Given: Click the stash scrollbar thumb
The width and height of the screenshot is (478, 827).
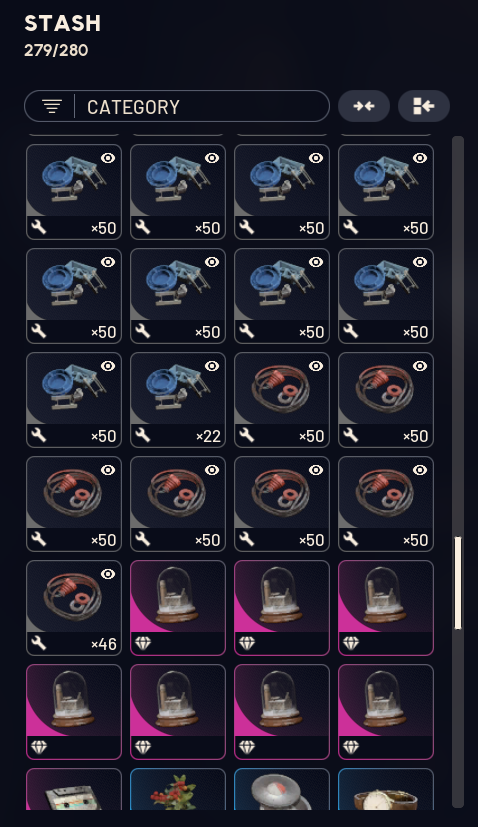Looking at the screenshot, I should (x=457, y=583).
